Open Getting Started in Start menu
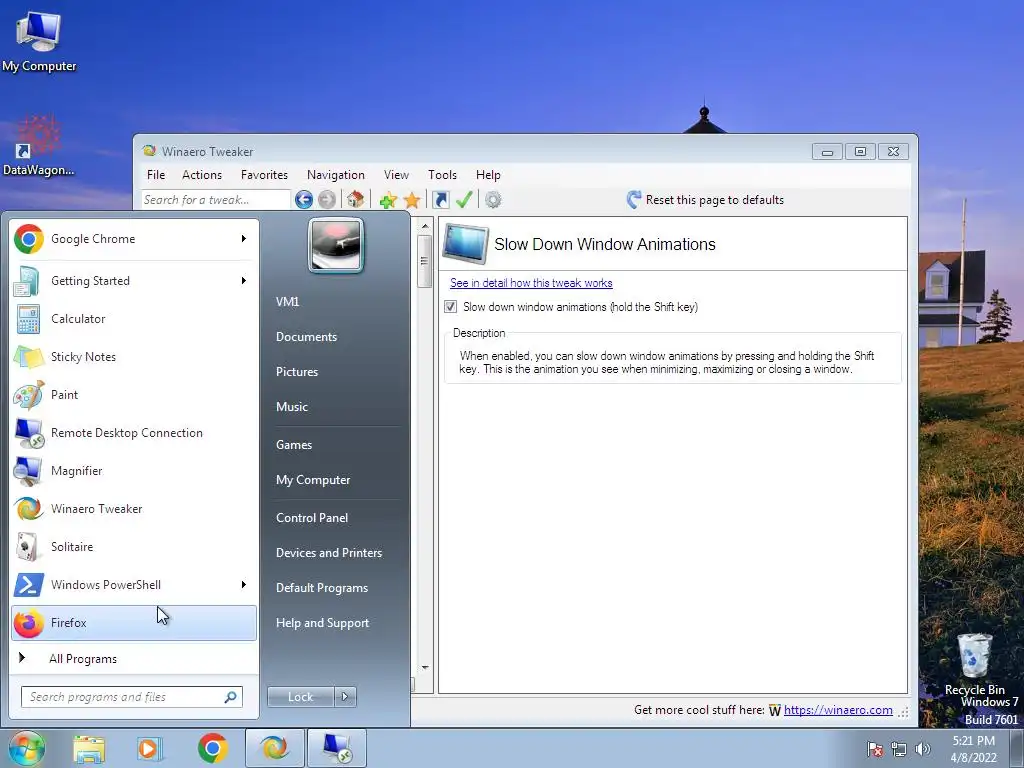The width and height of the screenshot is (1024, 768). click(134, 281)
